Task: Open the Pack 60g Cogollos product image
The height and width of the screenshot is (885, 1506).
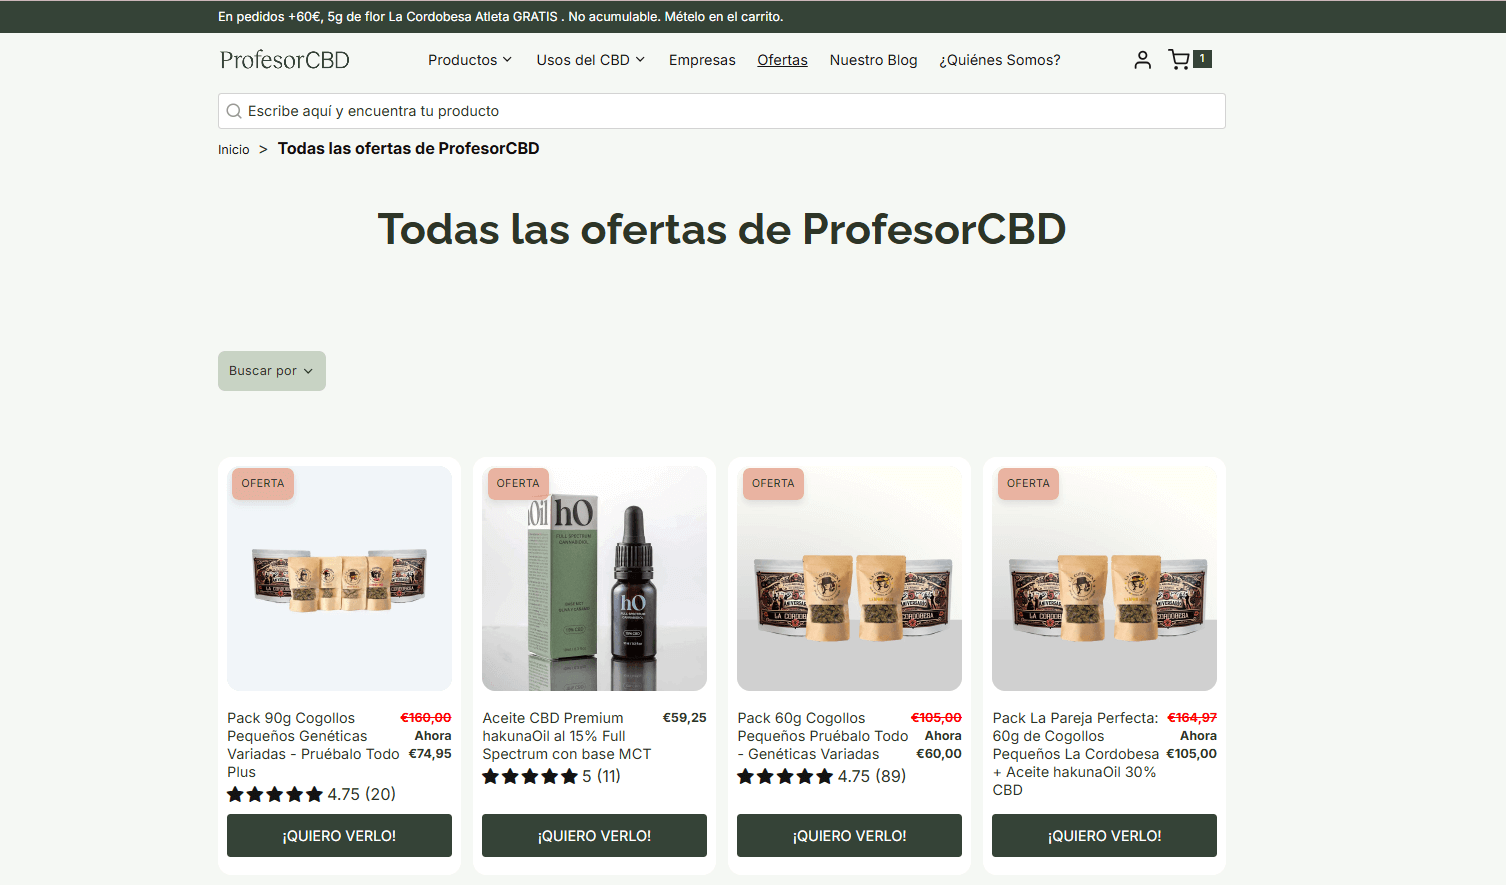Action: tap(849, 579)
